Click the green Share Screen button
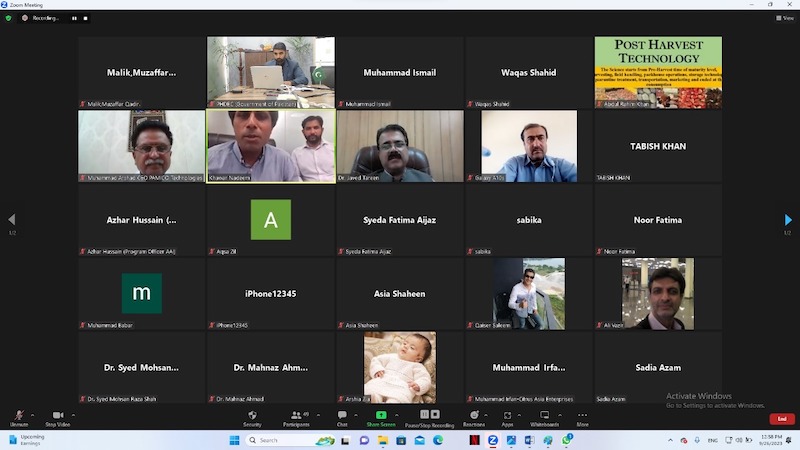 pos(381,417)
